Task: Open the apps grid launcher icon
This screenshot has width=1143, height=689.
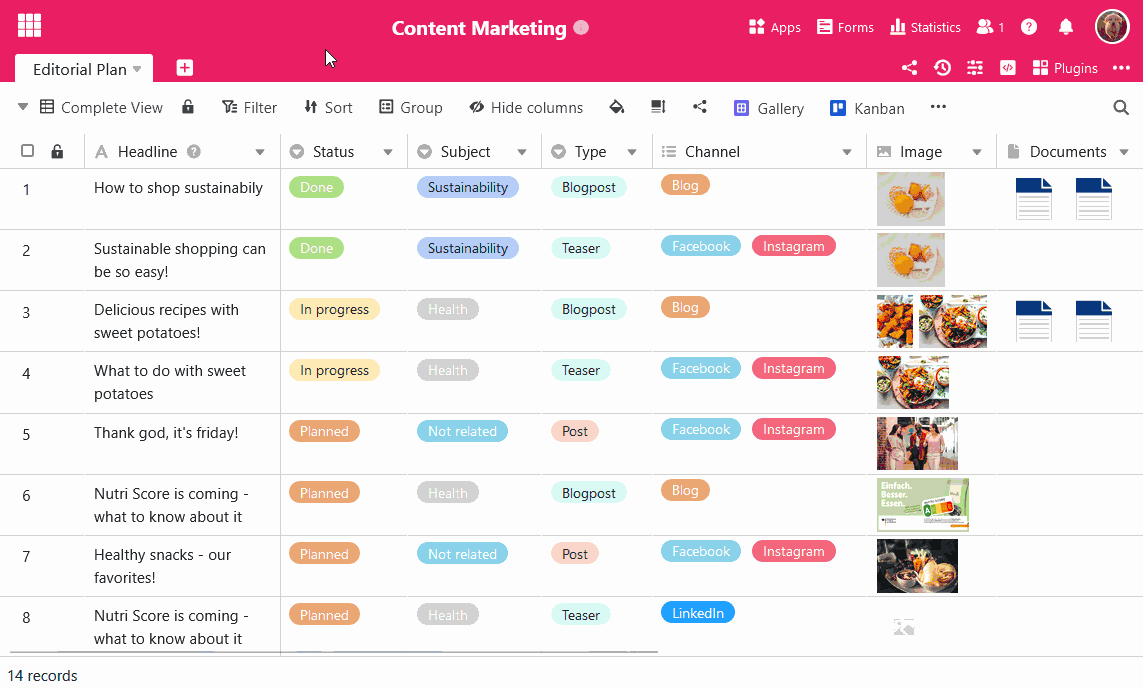Action: tap(29, 26)
